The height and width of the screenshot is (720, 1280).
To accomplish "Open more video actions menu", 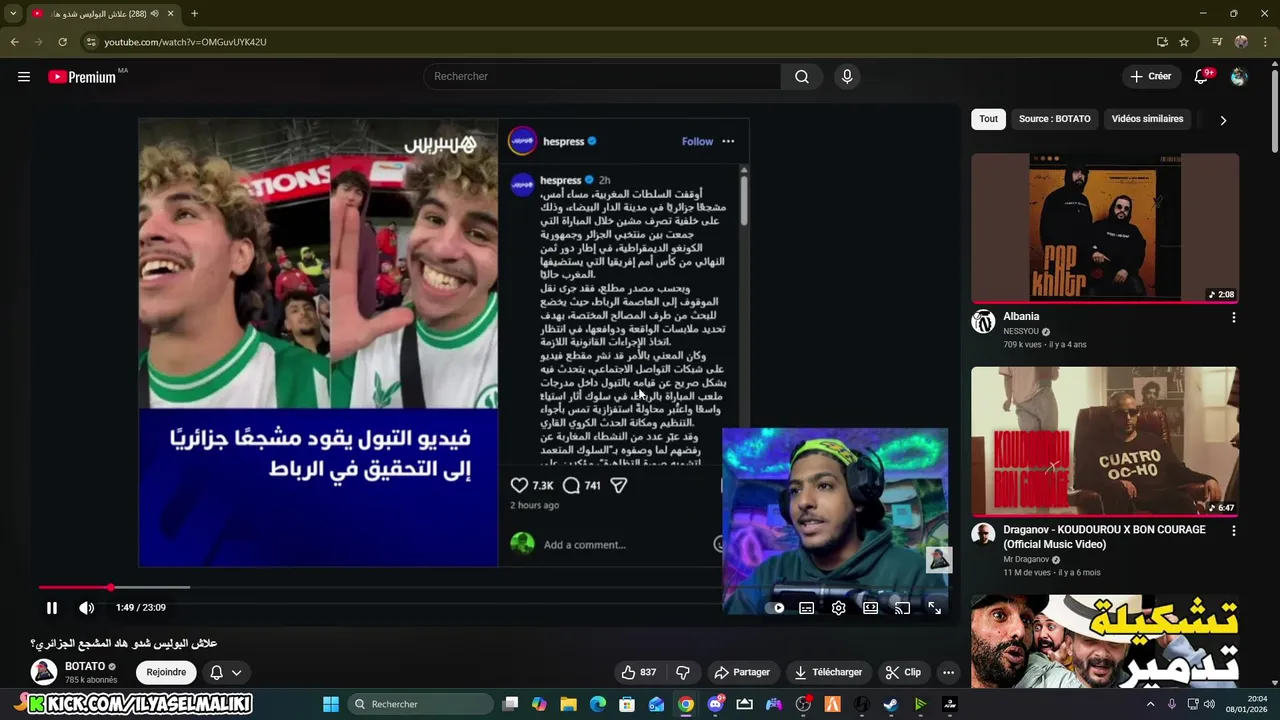I will pos(948,672).
